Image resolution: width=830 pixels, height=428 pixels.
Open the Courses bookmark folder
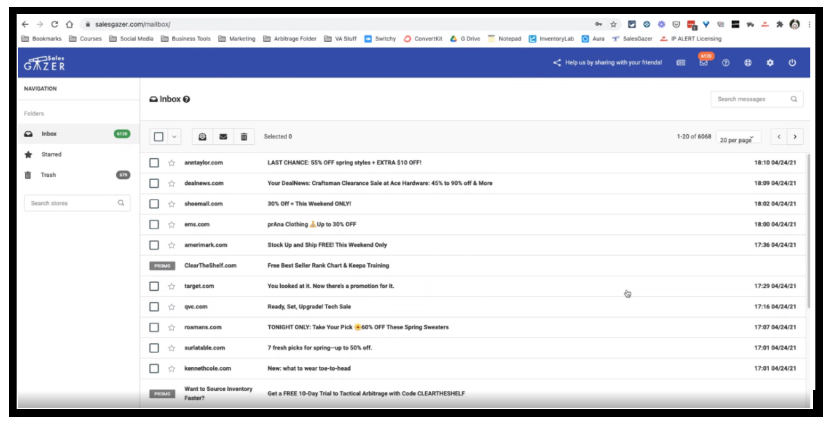click(x=85, y=39)
